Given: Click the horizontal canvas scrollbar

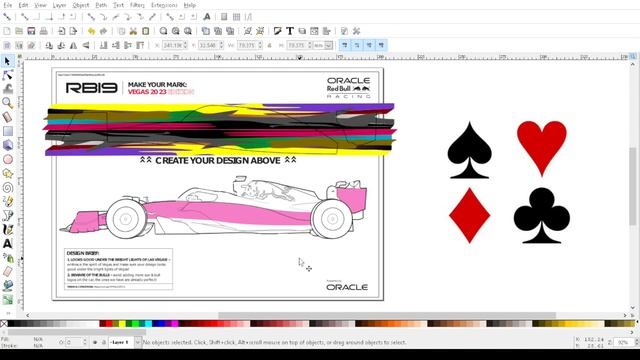Looking at the screenshot, I should click(387, 316).
